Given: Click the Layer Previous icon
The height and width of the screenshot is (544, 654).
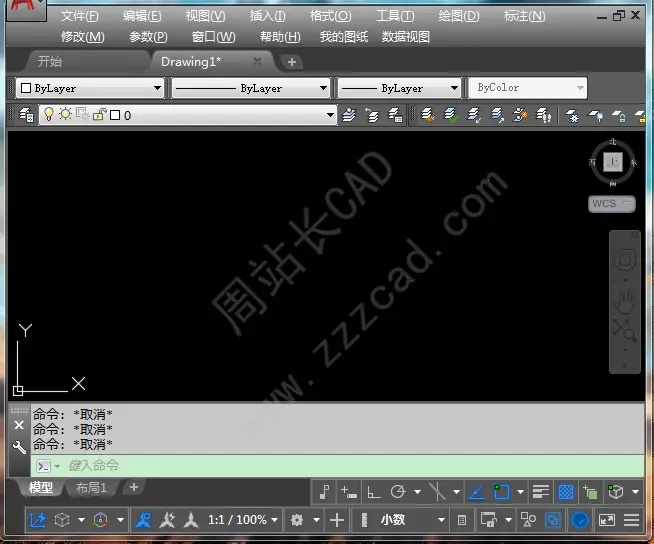Looking at the screenshot, I should coord(372,115).
